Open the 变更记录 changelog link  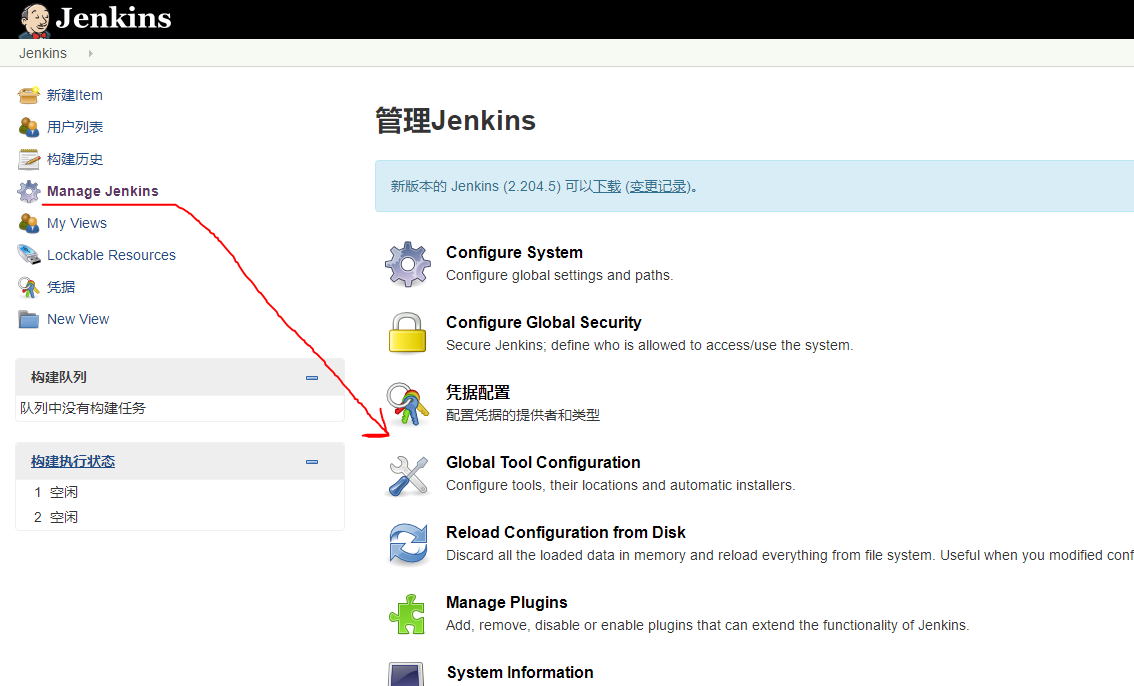tap(657, 186)
